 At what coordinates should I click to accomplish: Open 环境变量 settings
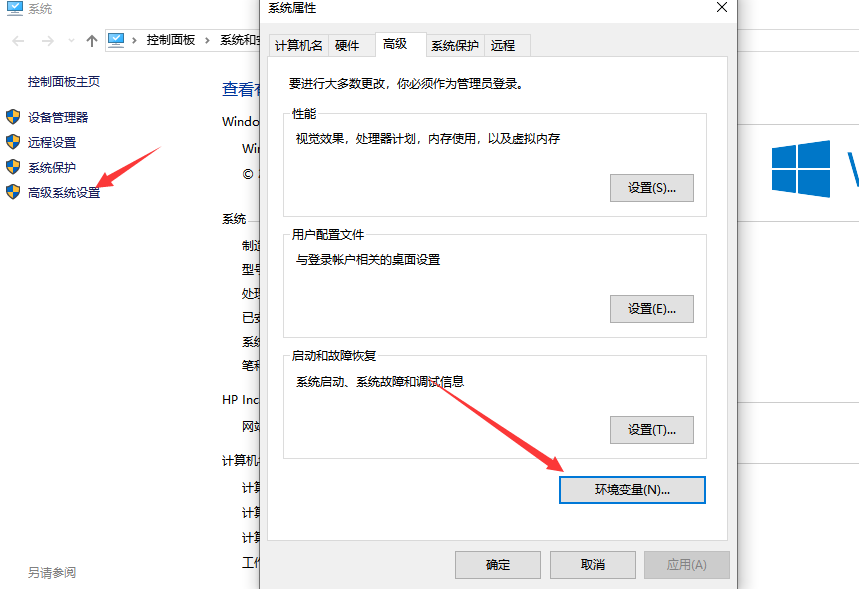click(631, 489)
